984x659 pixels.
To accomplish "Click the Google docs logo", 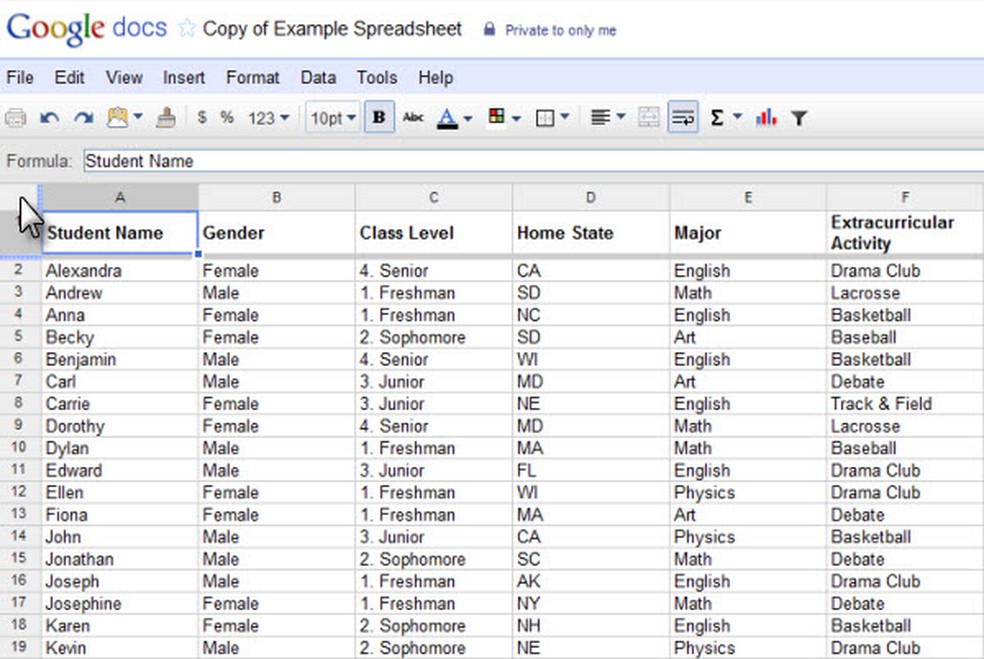I will (x=87, y=29).
